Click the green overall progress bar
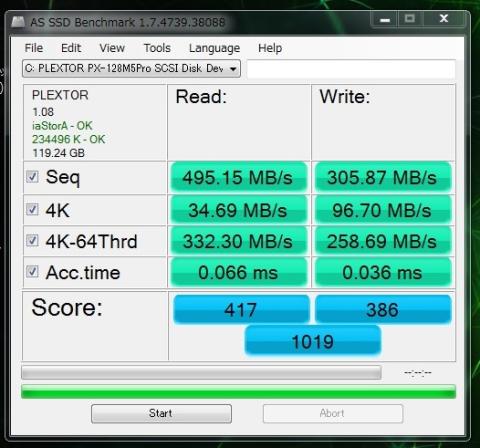Viewport: 480px width, 448px height. click(x=238, y=391)
